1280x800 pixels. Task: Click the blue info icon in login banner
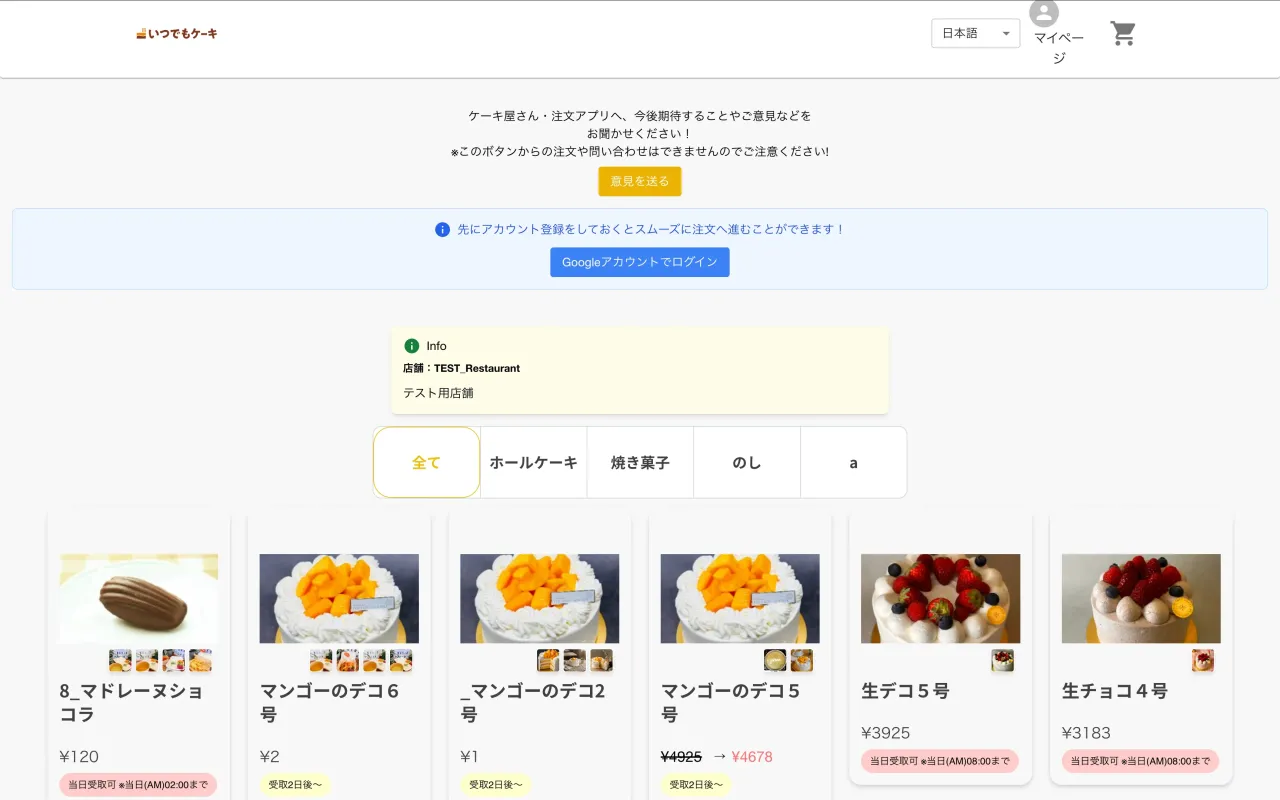pos(442,230)
